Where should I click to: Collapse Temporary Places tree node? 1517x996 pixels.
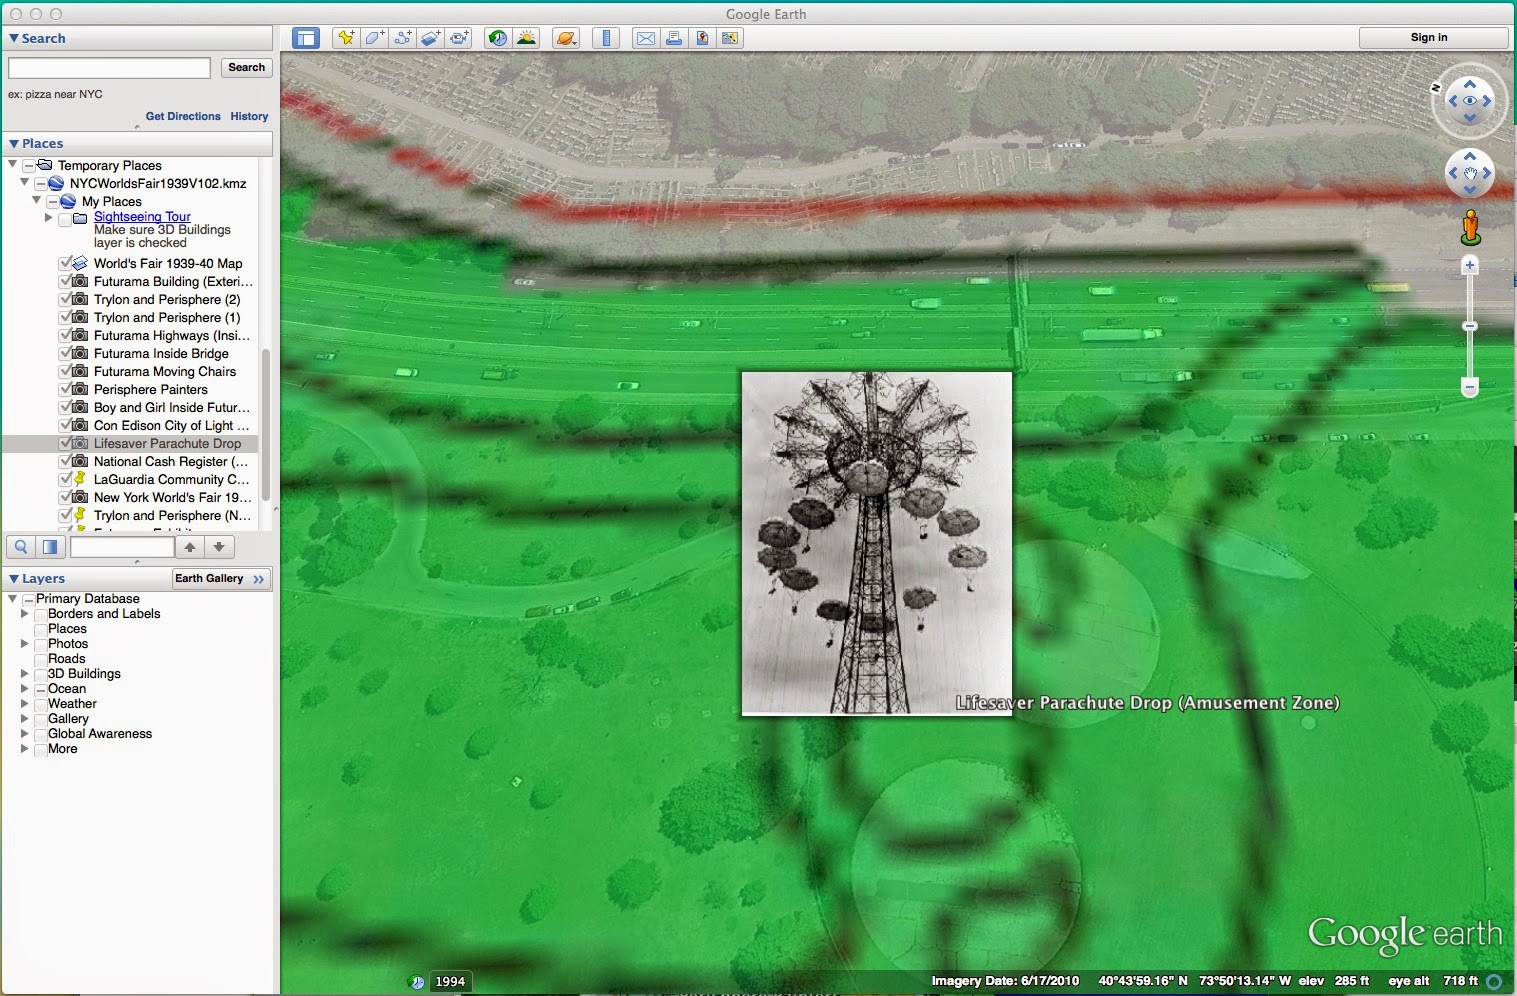[13, 165]
